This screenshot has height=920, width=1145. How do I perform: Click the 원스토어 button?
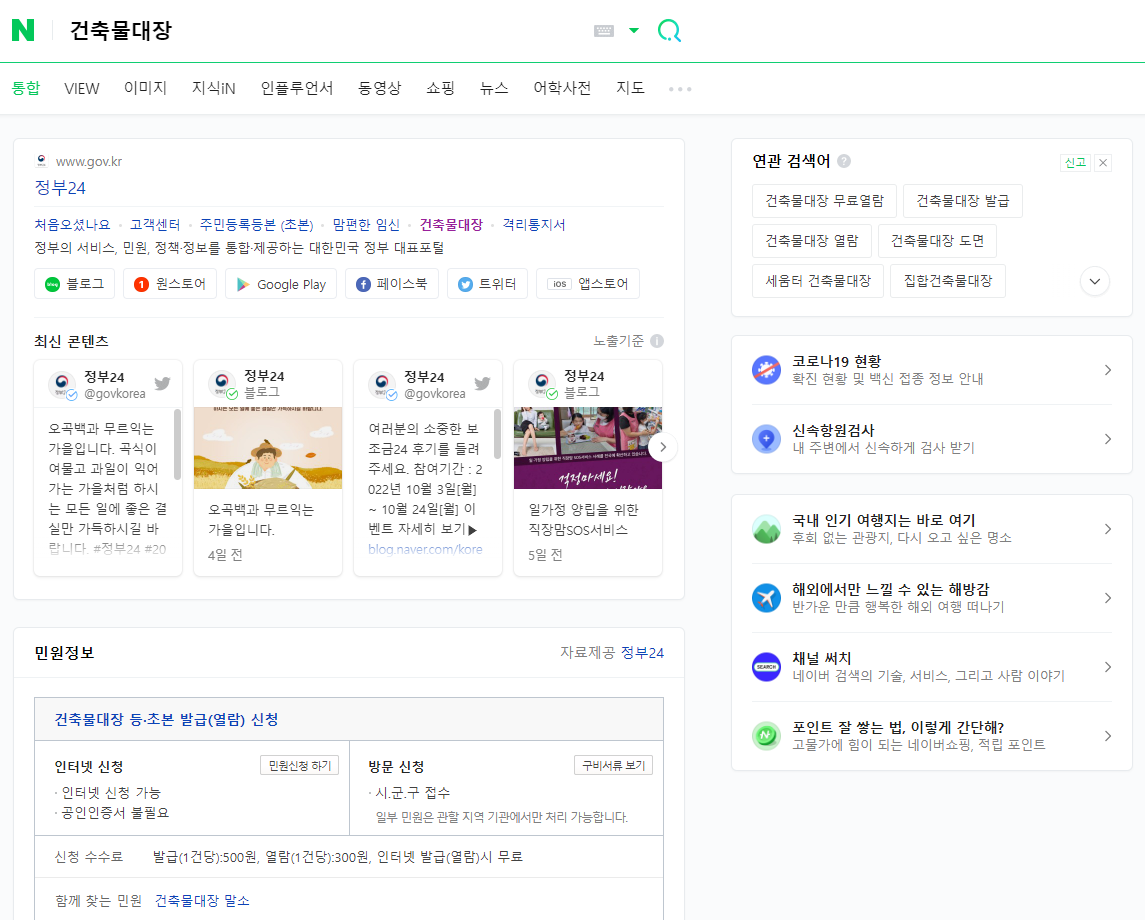pyautogui.click(x=170, y=284)
